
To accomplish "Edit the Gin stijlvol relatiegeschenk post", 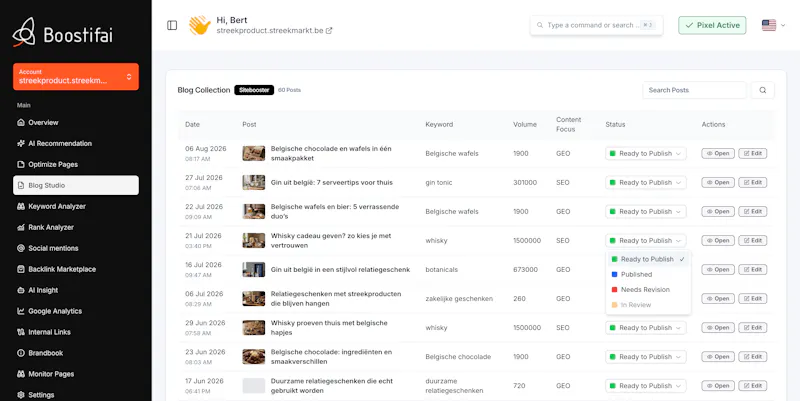I will [753, 270].
